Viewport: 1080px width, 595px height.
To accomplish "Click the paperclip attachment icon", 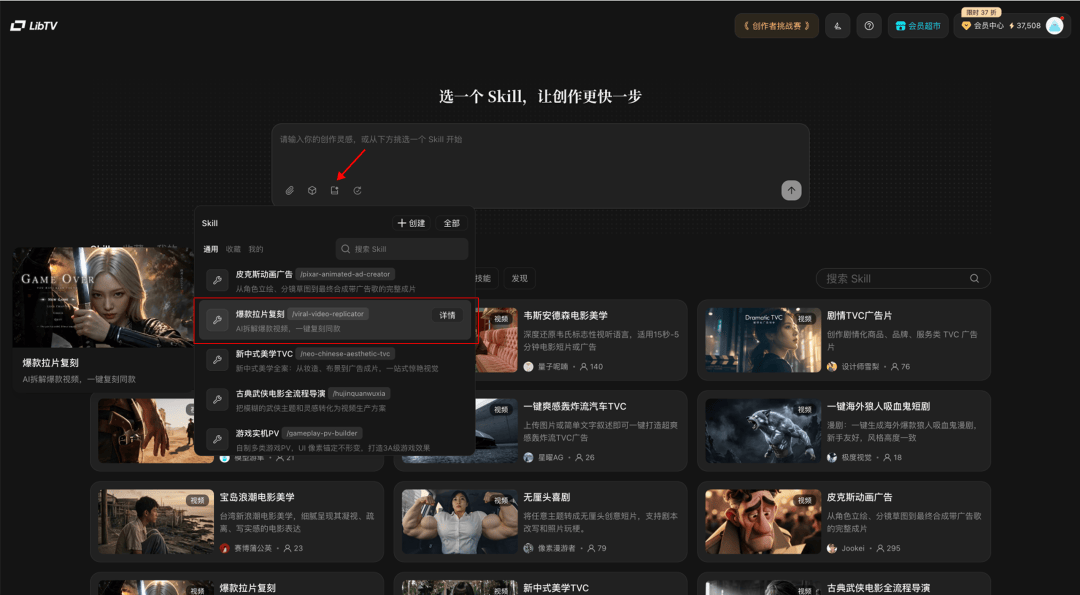I will (x=289, y=191).
